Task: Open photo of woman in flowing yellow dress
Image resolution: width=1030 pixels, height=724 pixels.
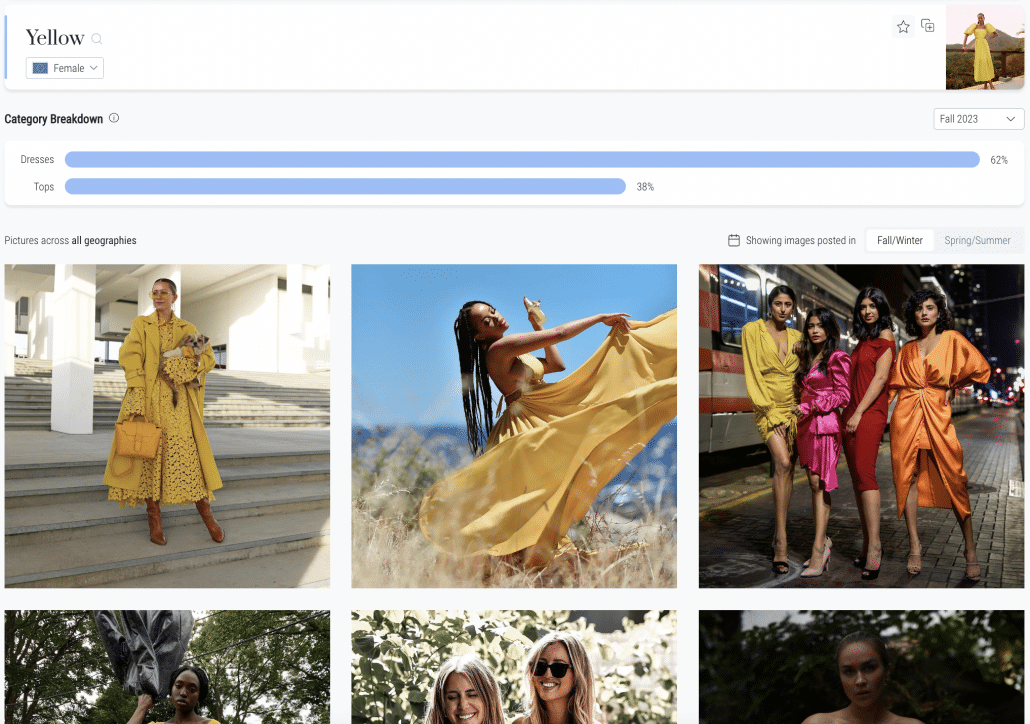Action: (514, 426)
